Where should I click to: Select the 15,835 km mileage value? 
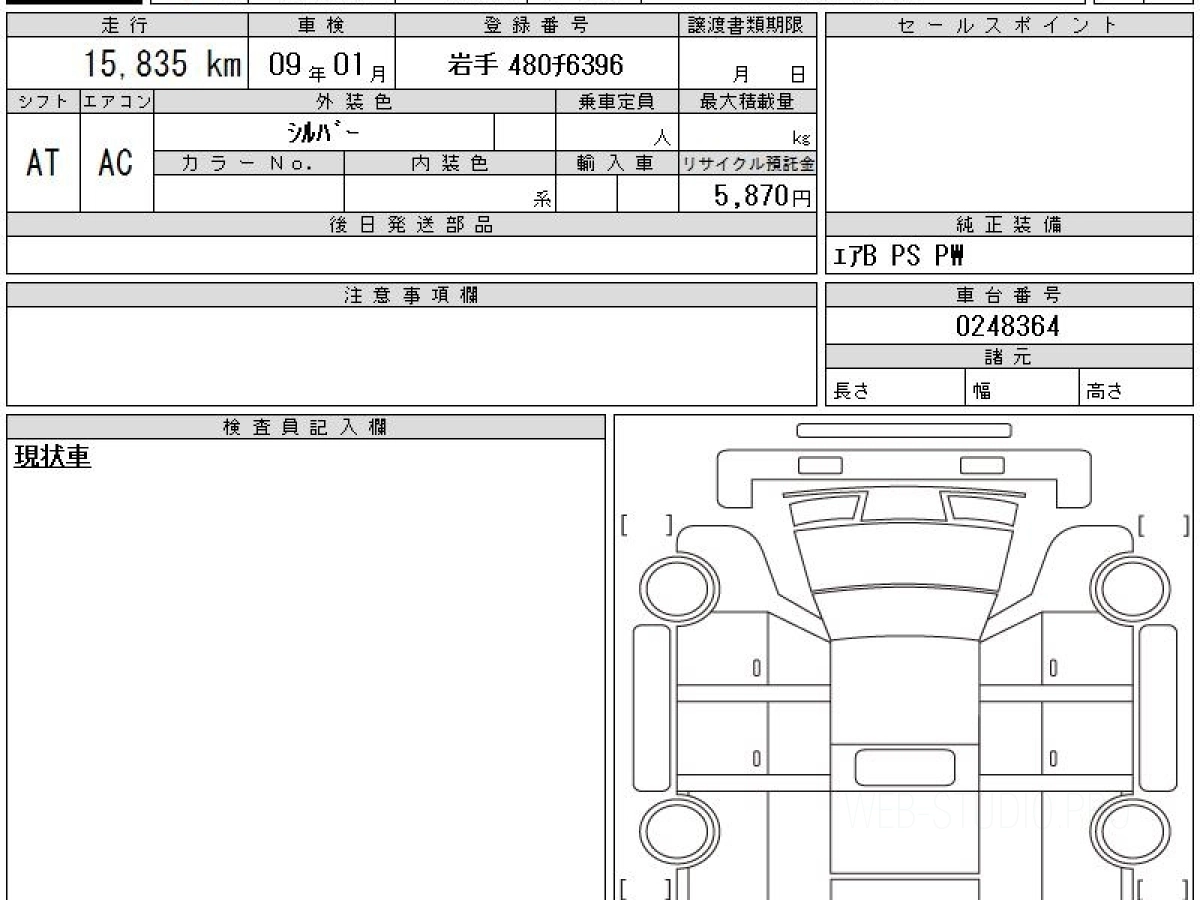point(164,65)
